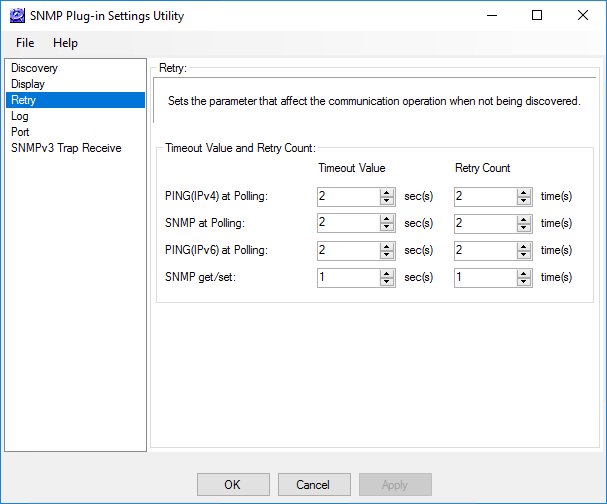The image size is (607, 504).
Task: Select Discovery in the settings list
Action: (x=35, y=68)
